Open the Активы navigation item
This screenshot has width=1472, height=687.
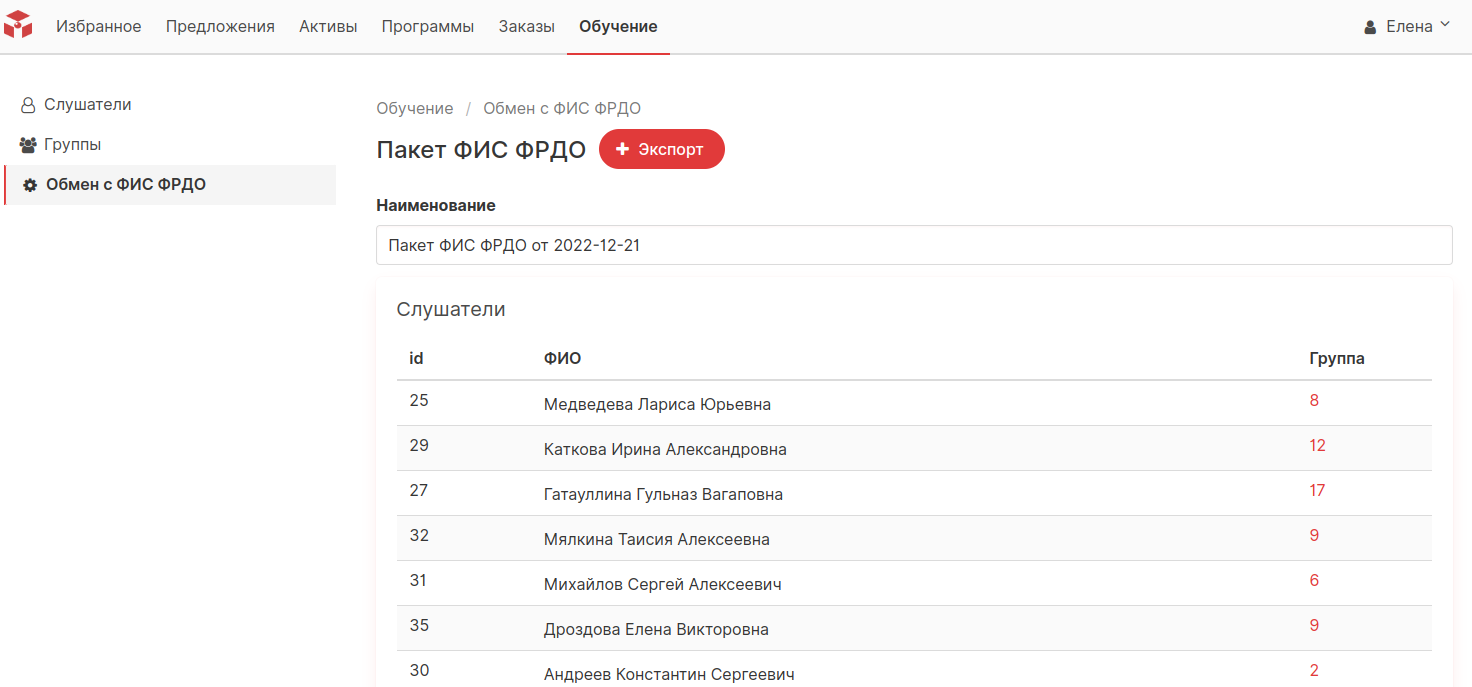(x=328, y=27)
